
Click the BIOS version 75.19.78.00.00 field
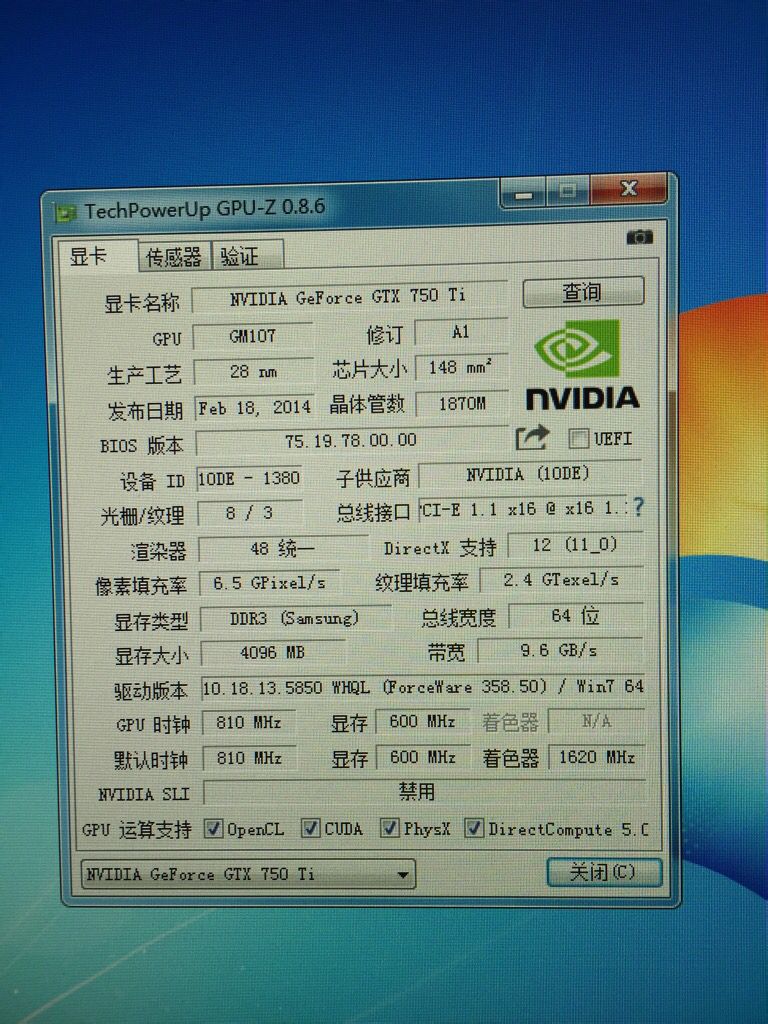click(351, 441)
